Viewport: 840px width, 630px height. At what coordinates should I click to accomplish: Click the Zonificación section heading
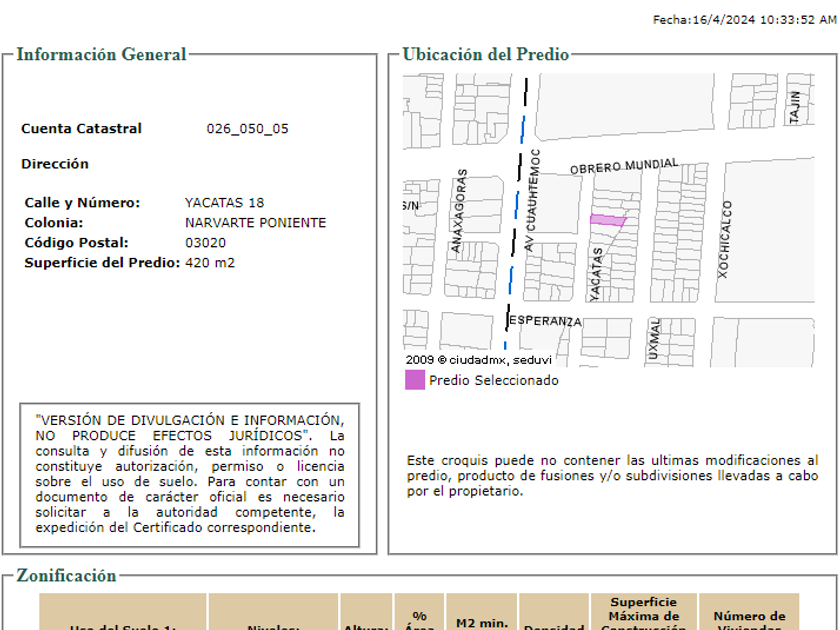click(x=66, y=575)
